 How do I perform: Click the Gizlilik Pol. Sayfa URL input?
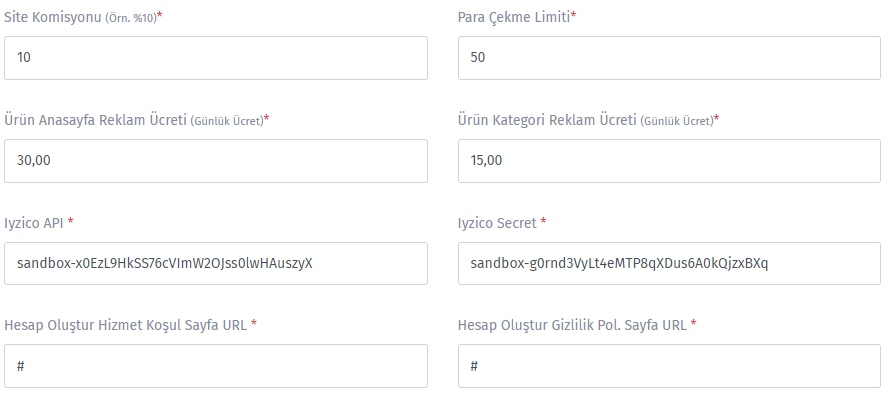[669, 366]
